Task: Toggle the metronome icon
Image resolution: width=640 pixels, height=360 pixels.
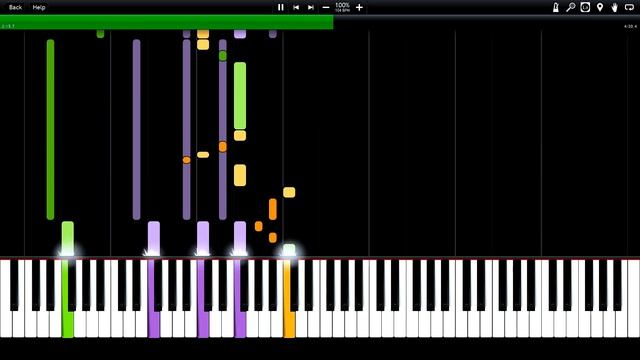Action: [x=556, y=7]
